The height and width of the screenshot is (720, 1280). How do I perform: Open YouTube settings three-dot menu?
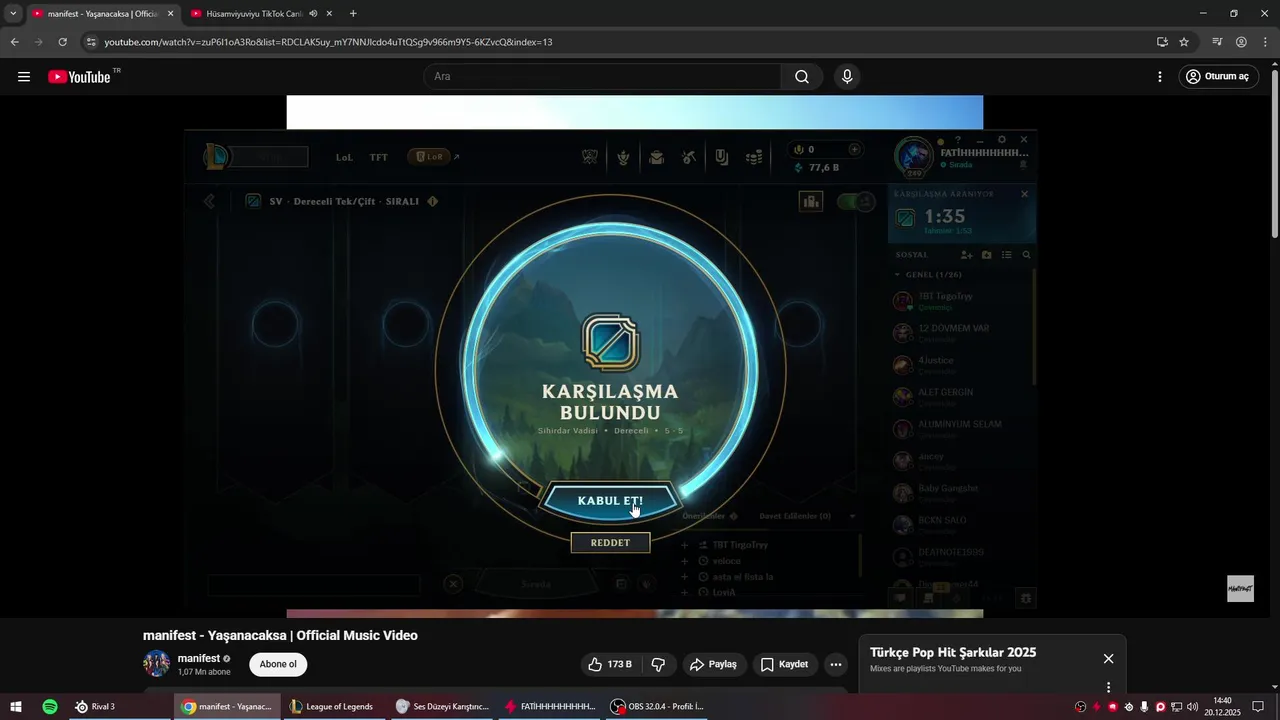click(1160, 77)
